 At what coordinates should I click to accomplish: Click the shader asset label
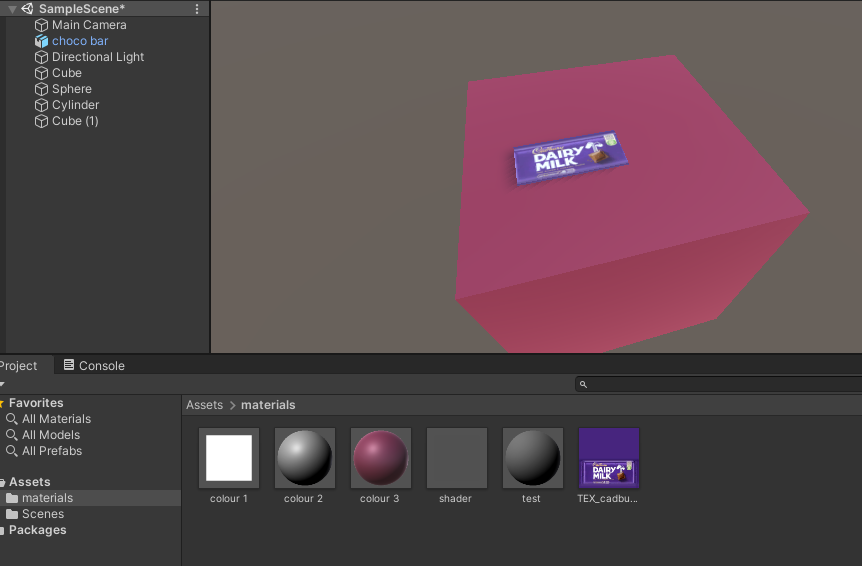coord(455,498)
